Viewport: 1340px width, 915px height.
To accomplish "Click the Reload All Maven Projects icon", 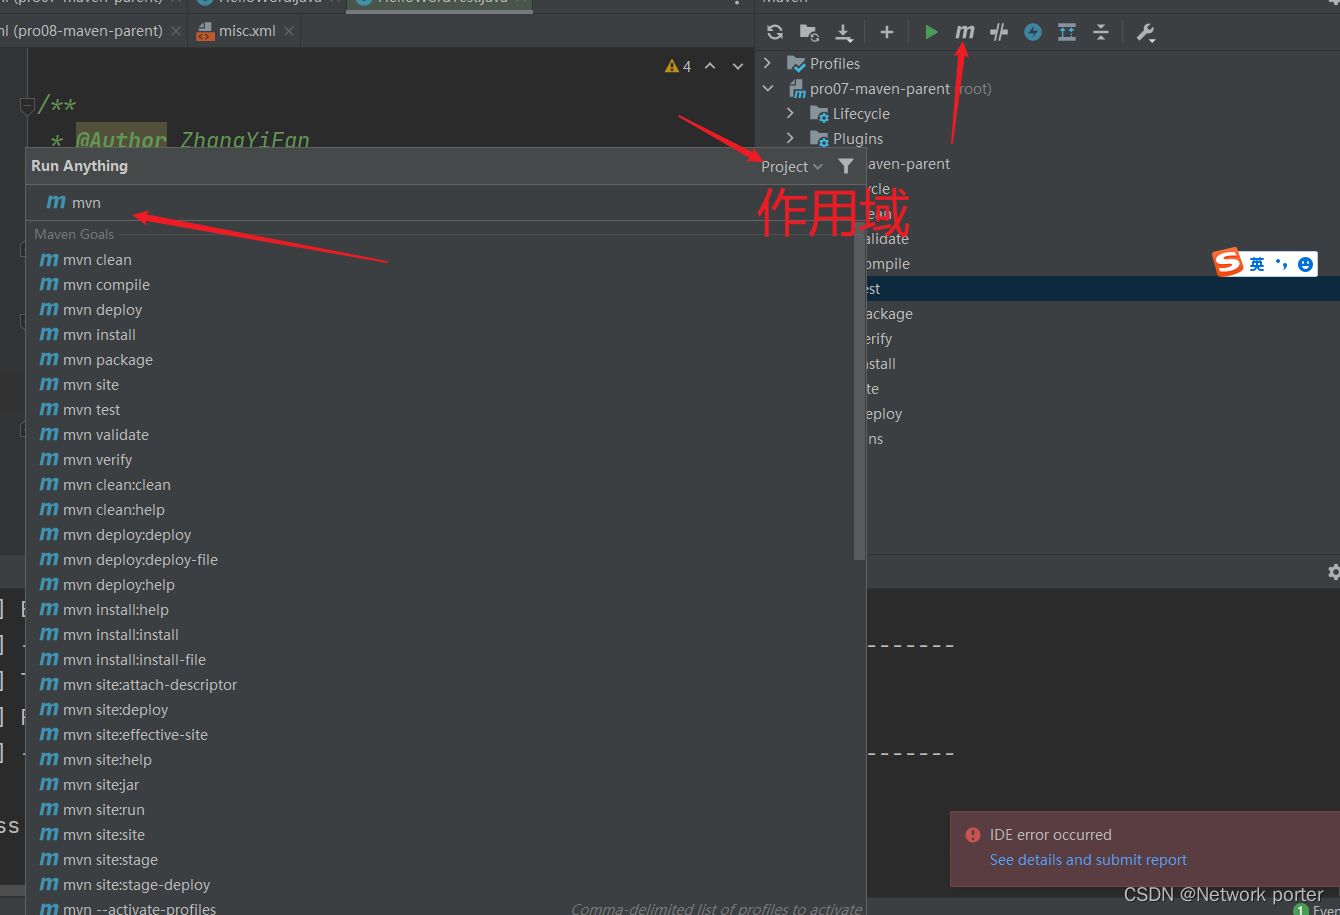I will (x=774, y=32).
